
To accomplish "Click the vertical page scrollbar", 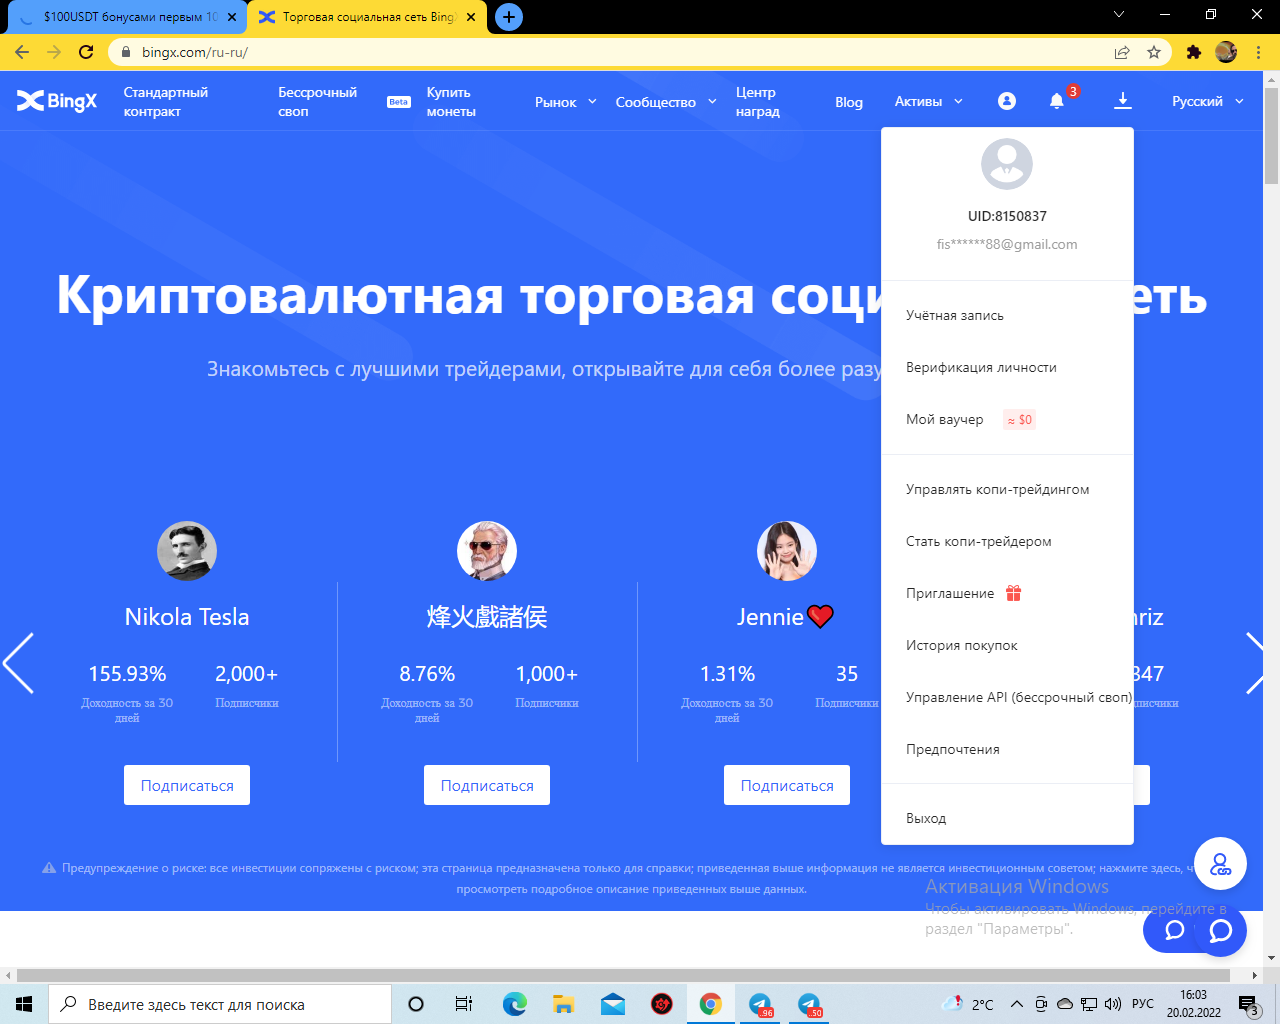I will click(1271, 136).
